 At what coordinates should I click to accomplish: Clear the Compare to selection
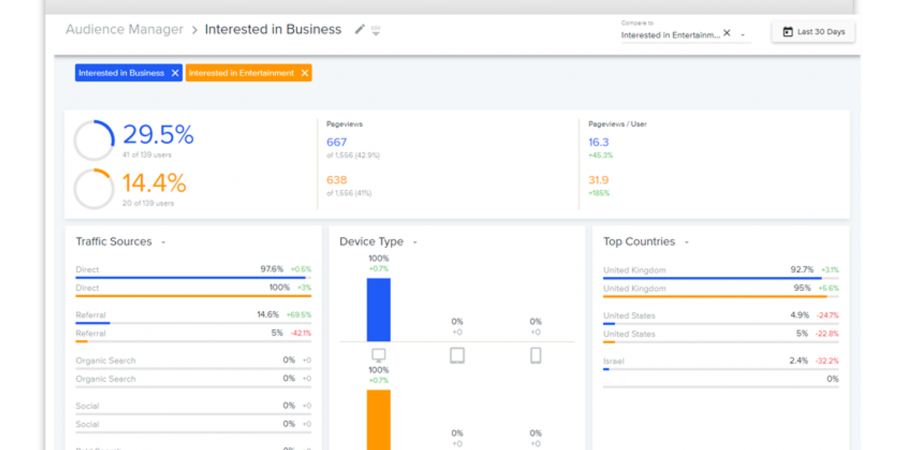coord(727,33)
